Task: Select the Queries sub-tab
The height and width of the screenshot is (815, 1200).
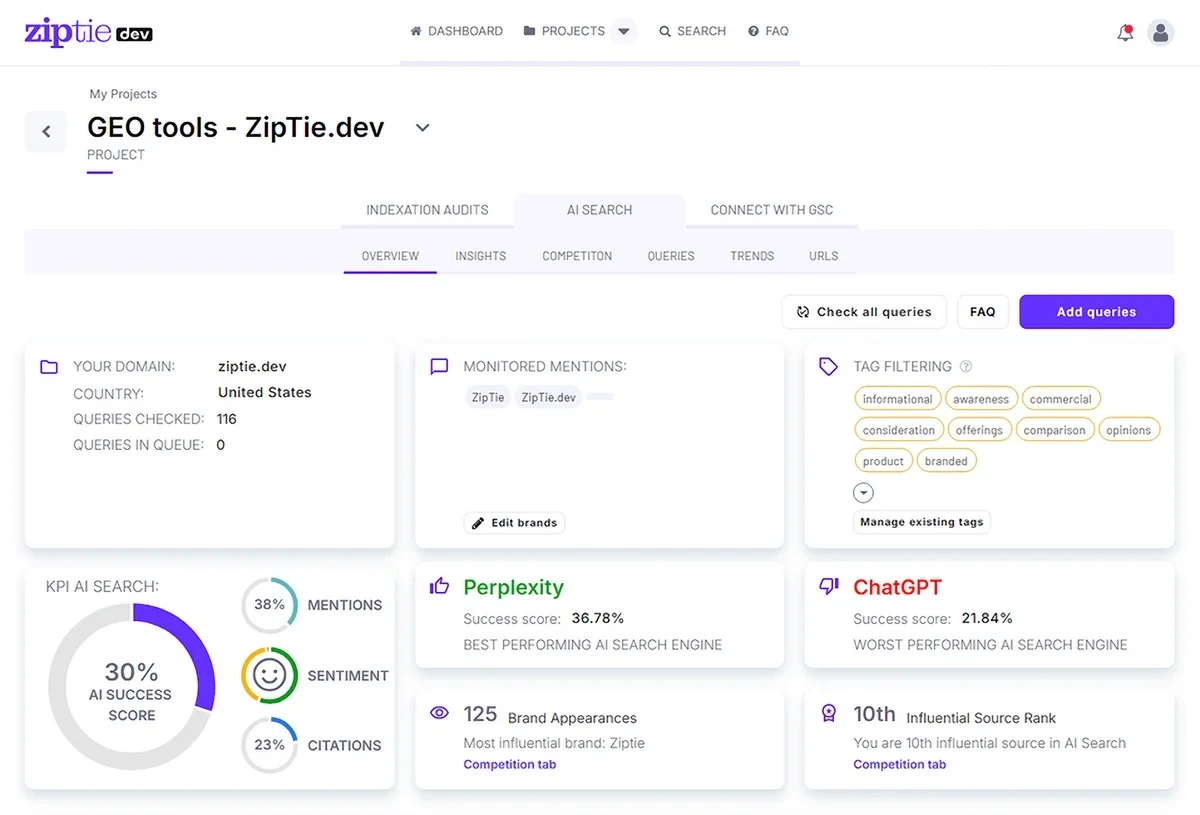Action: [671, 256]
